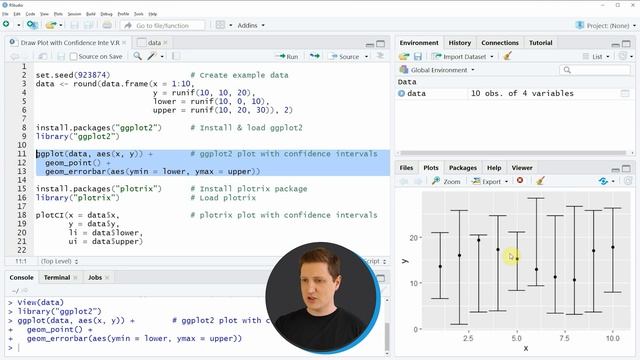Click the line 18 plotCI code line
The width and height of the screenshot is (640, 360).
pos(207,215)
